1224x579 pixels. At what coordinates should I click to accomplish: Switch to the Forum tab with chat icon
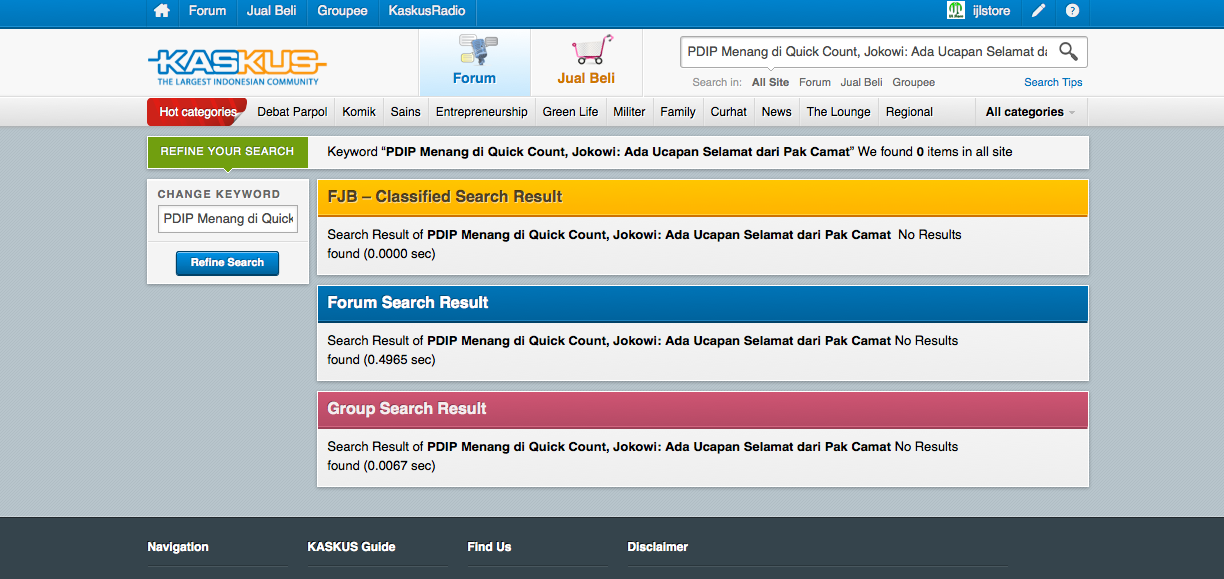[x=474, y=62]
